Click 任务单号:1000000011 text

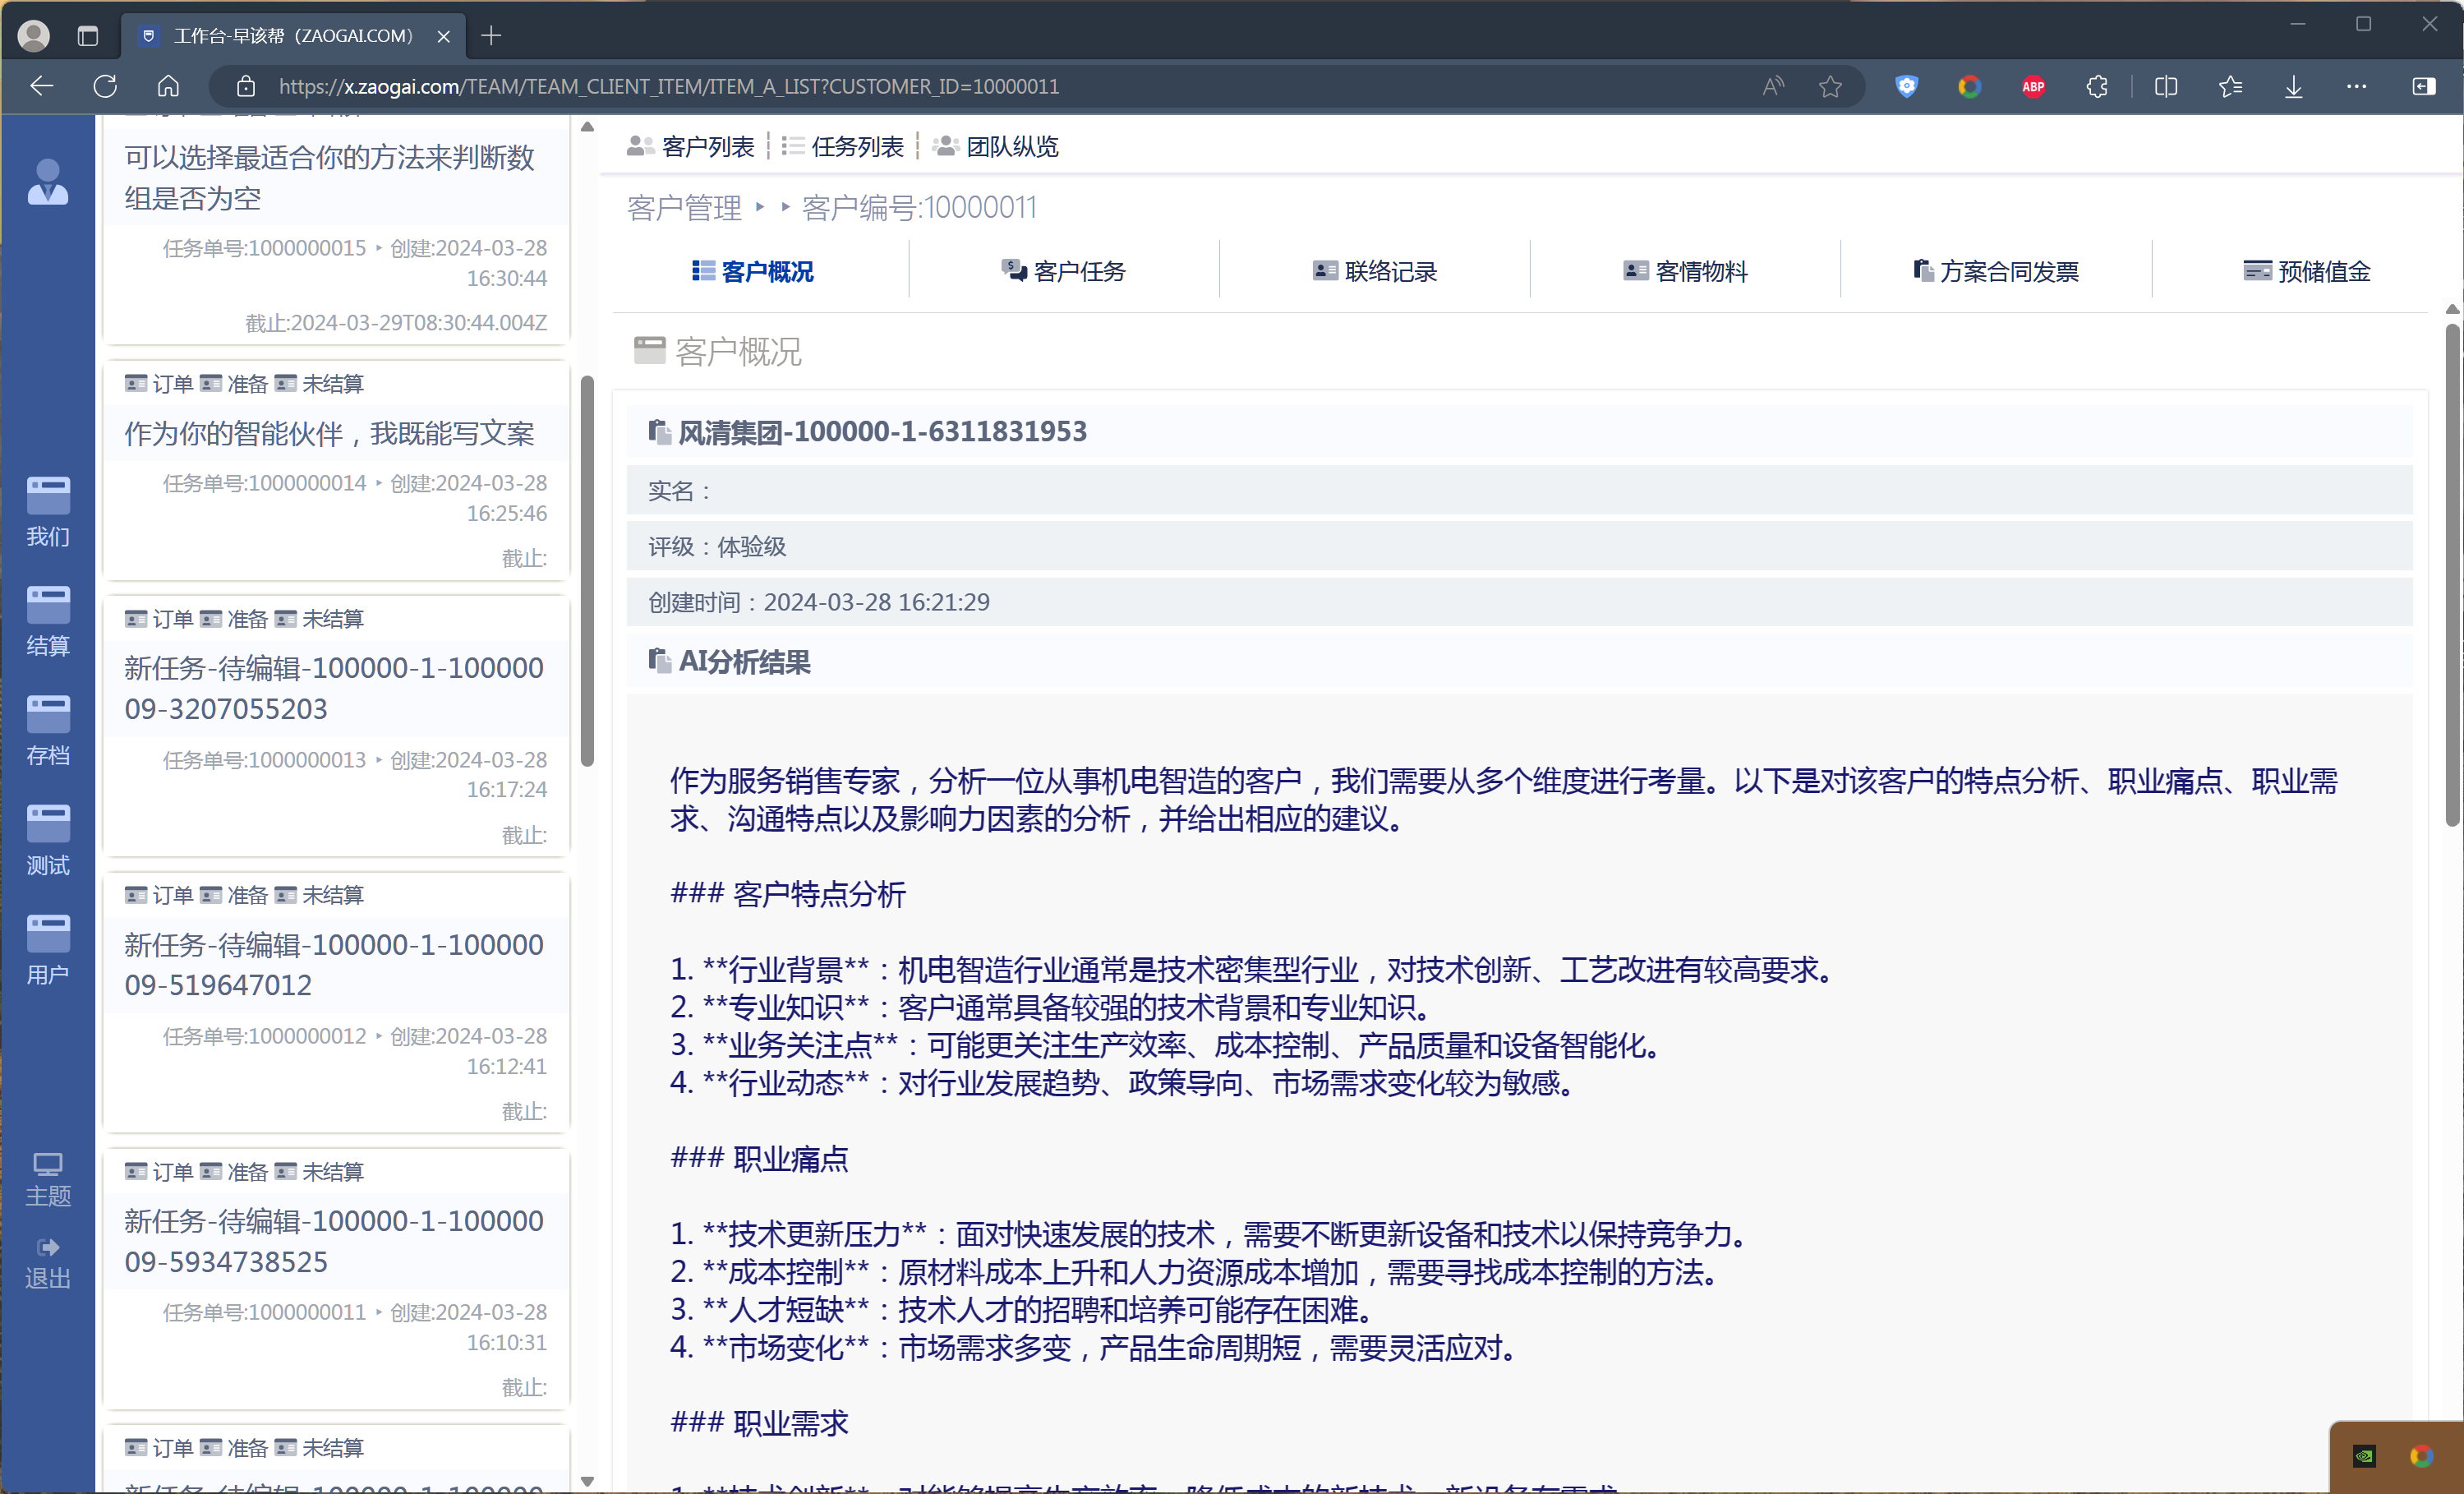(x=264, y=1312)
